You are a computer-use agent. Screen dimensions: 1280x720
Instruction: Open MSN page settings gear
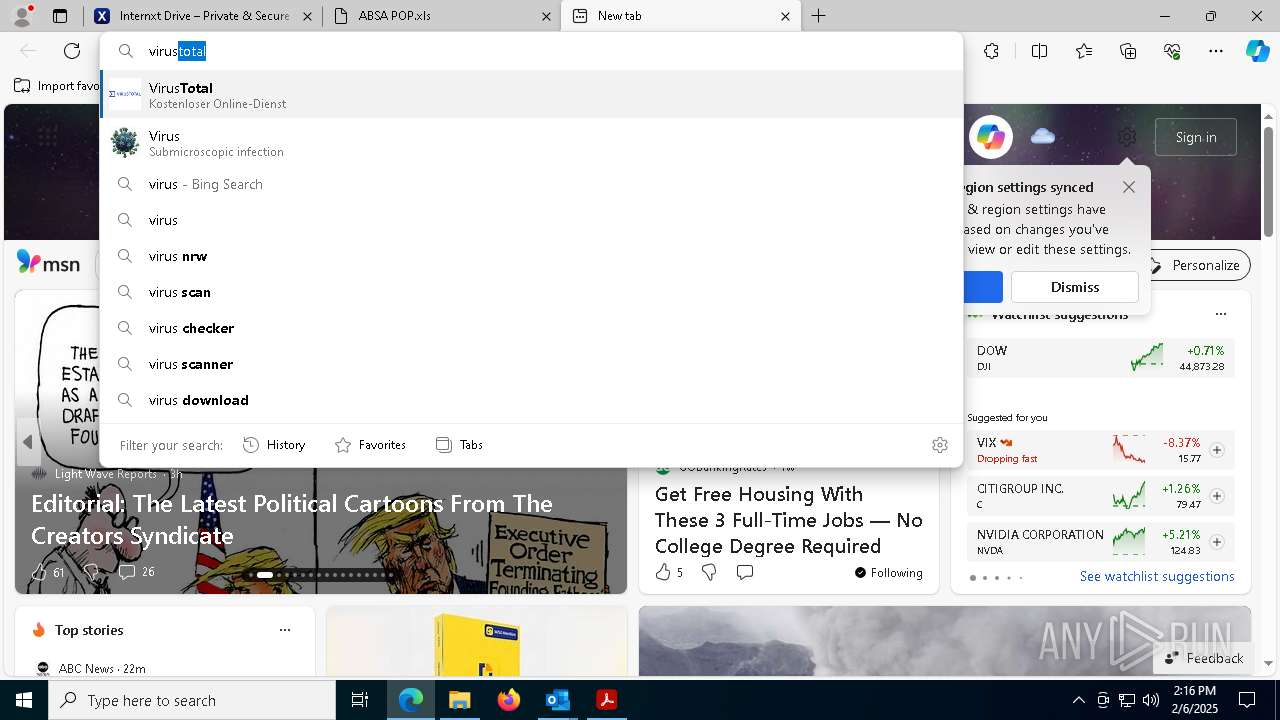(1127, 137)
